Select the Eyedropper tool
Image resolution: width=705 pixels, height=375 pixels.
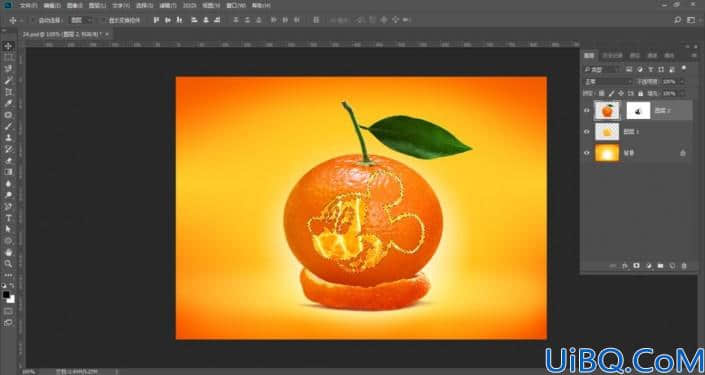click(x=9, y=103)
